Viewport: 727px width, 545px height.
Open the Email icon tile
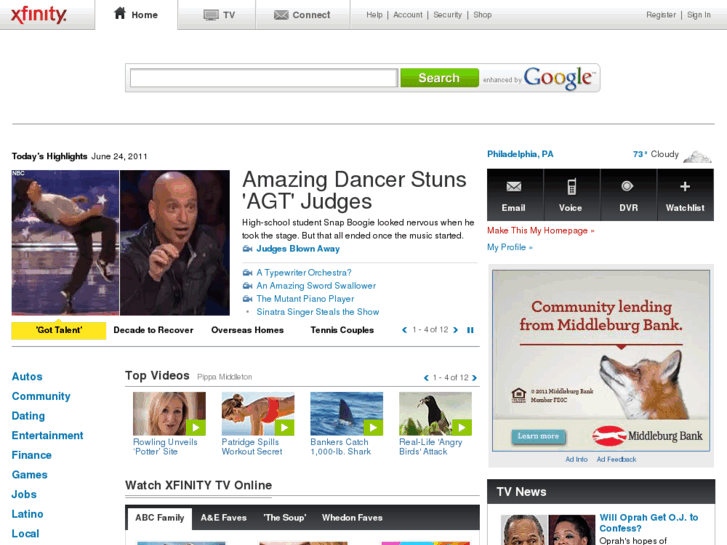[514, 195]
